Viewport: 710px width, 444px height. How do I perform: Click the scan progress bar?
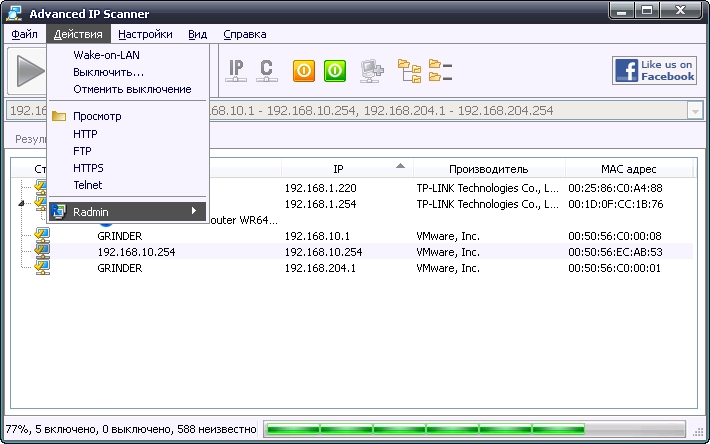click(x=475, y=429)
